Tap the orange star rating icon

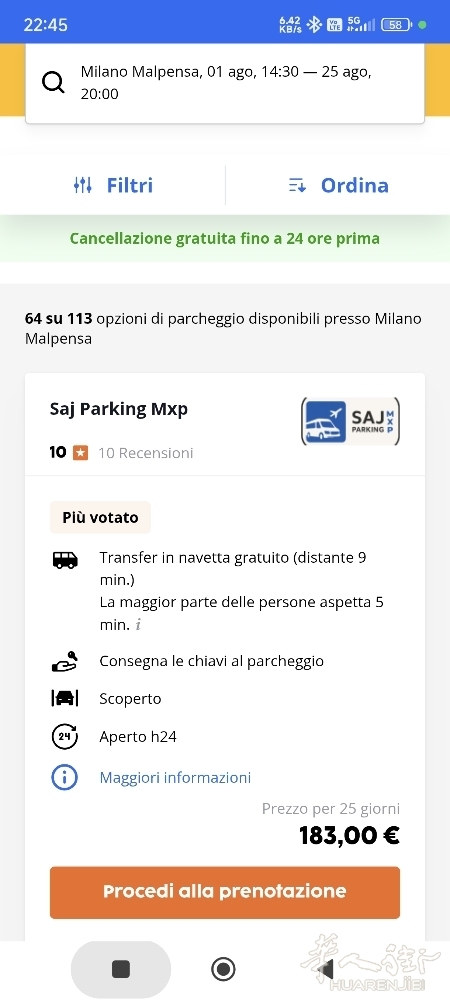click(x=80, y=453)
